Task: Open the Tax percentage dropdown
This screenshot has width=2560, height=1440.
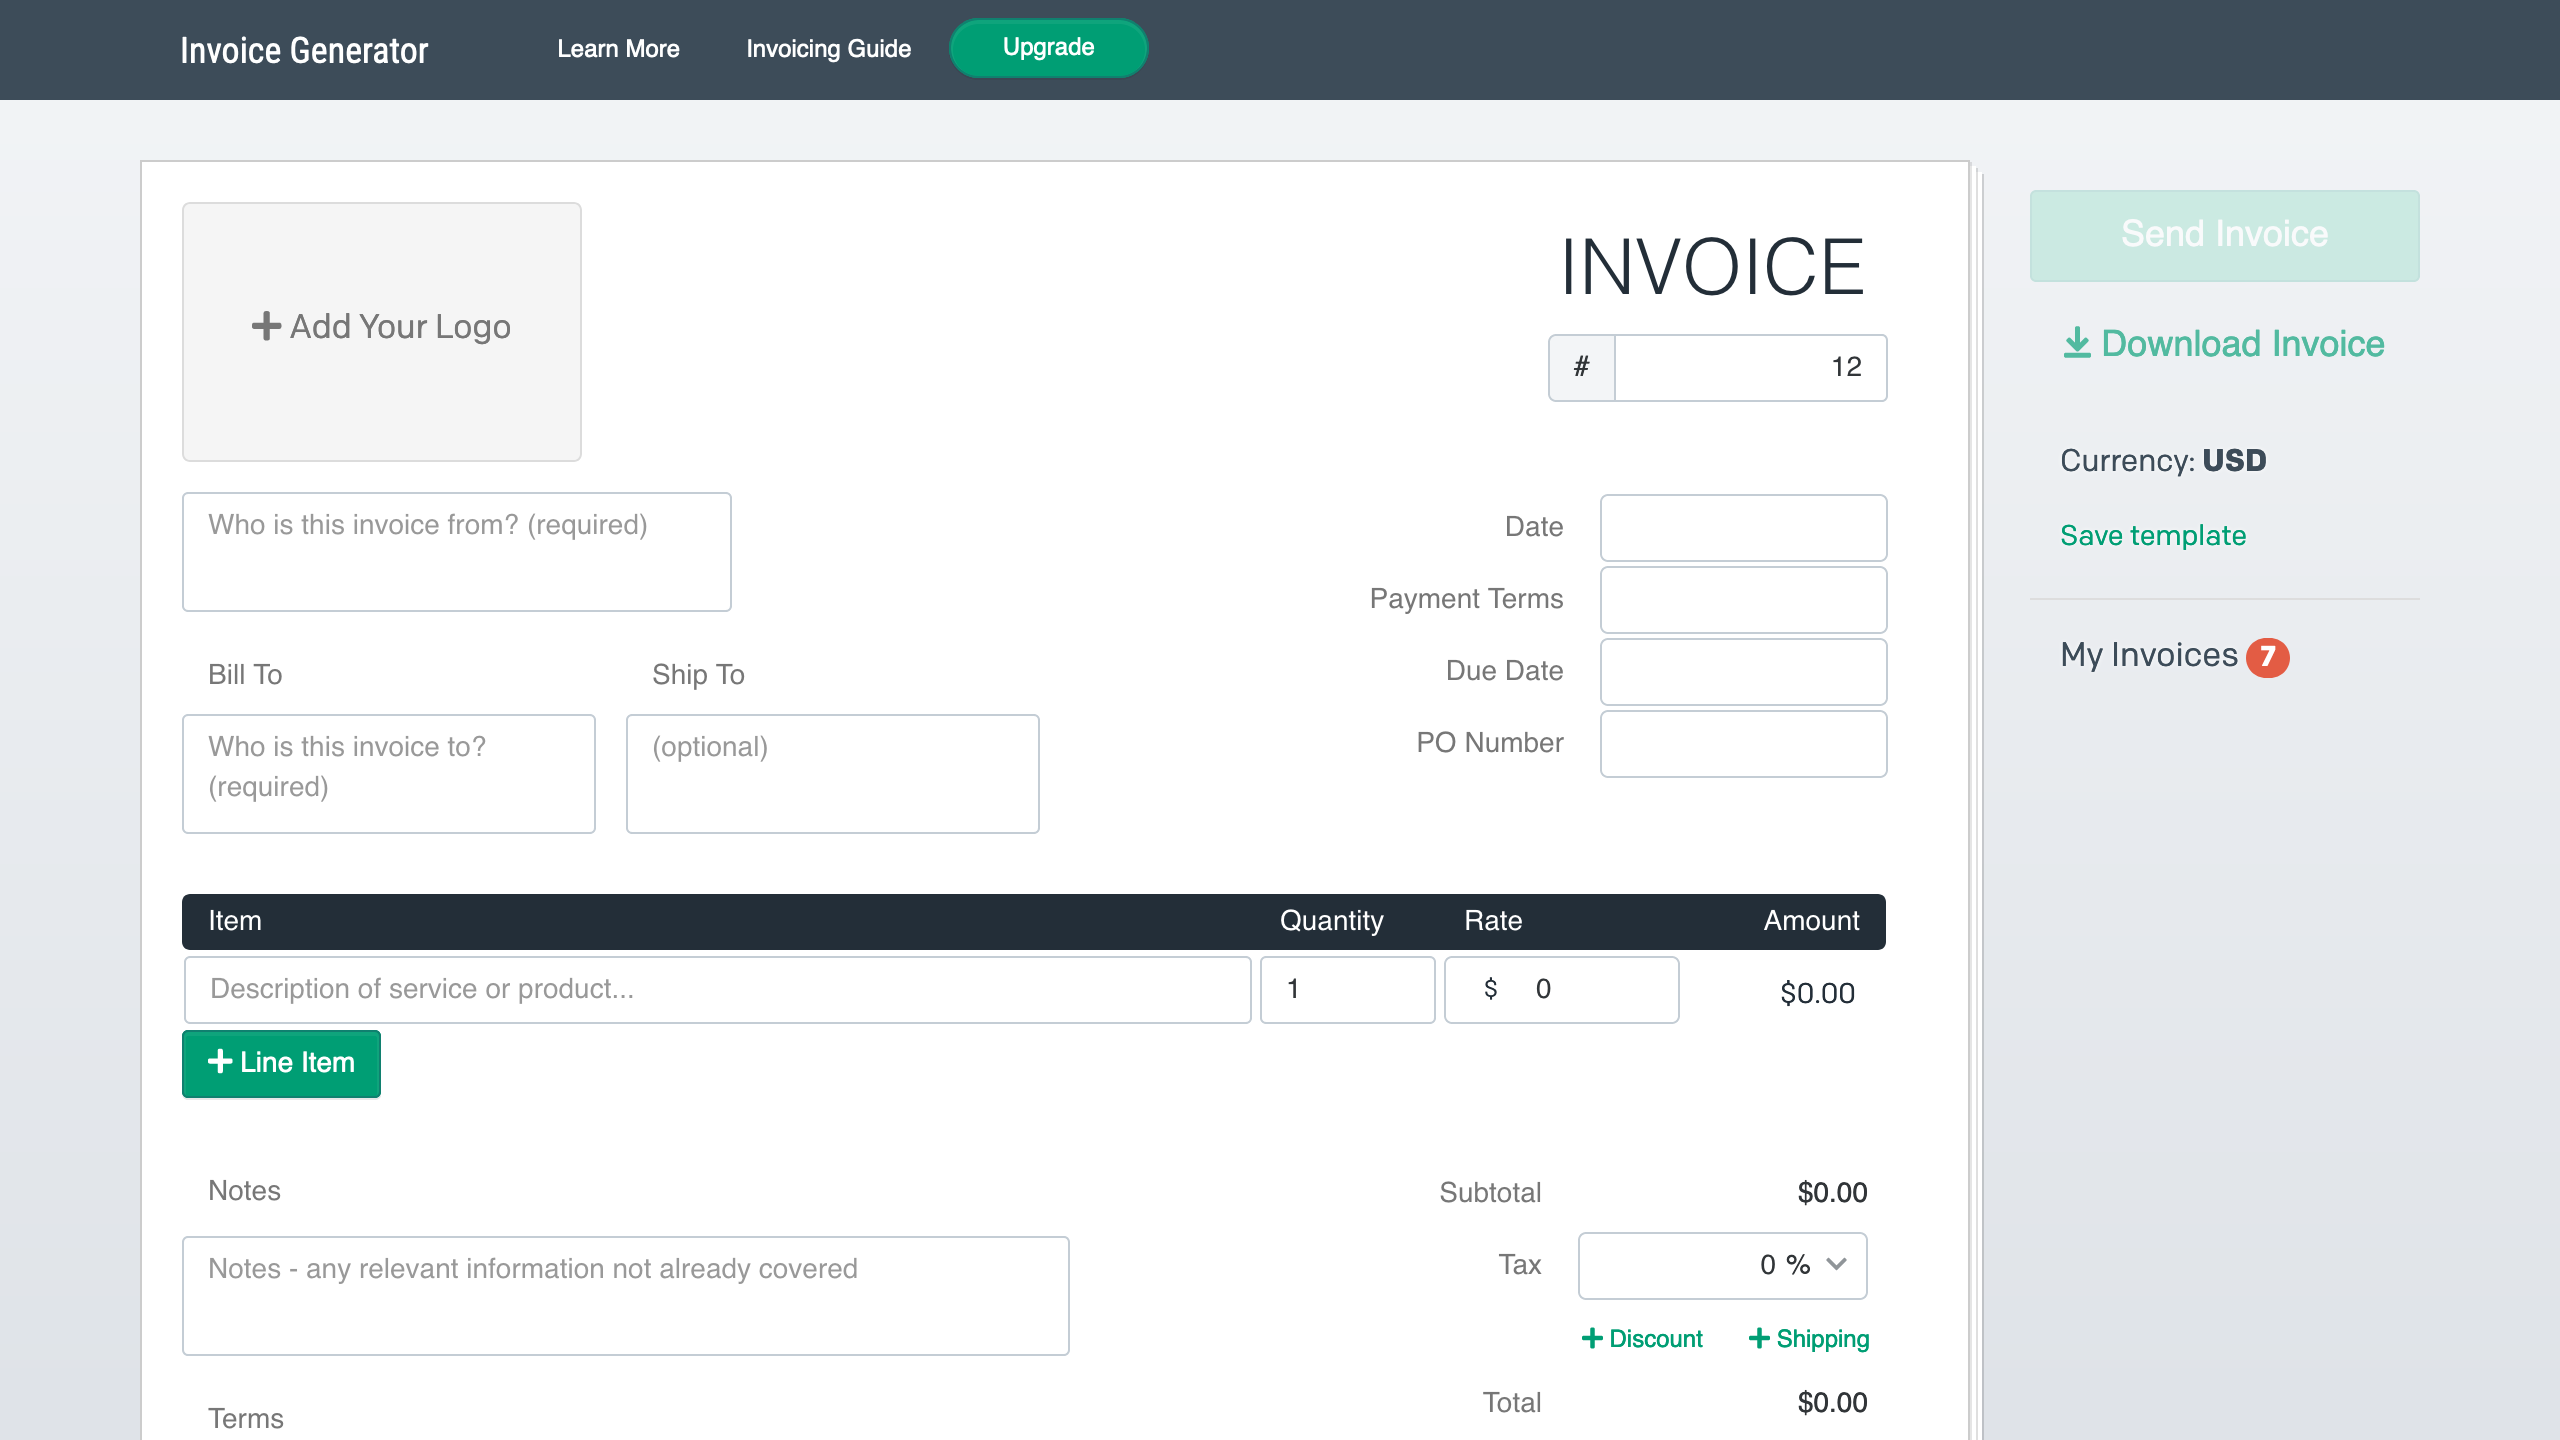Action: point(1836,1265)
